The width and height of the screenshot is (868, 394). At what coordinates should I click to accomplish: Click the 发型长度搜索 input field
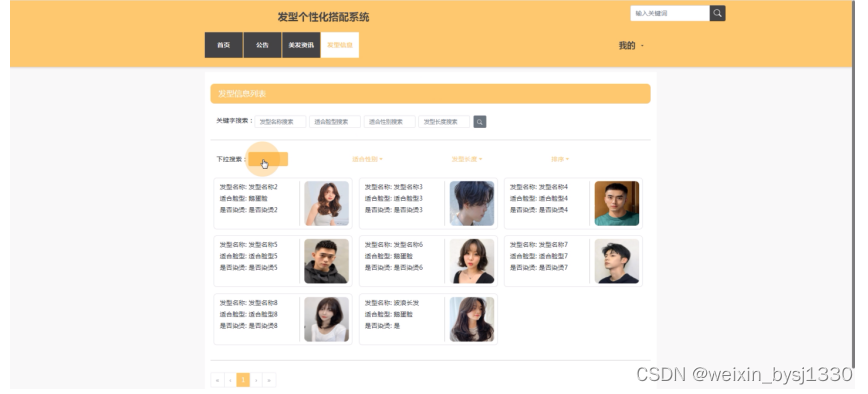pos(444,122)
